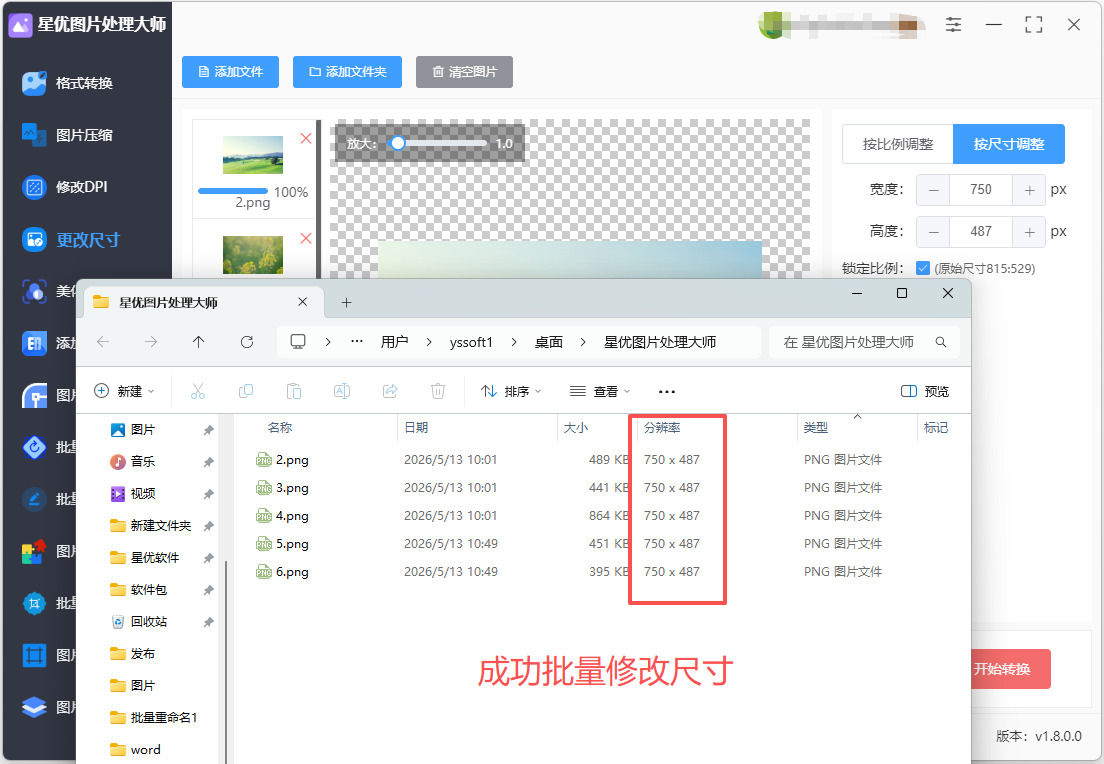Refresh the File Explorer folder
1104x764 pixels.
click(246, 342)
